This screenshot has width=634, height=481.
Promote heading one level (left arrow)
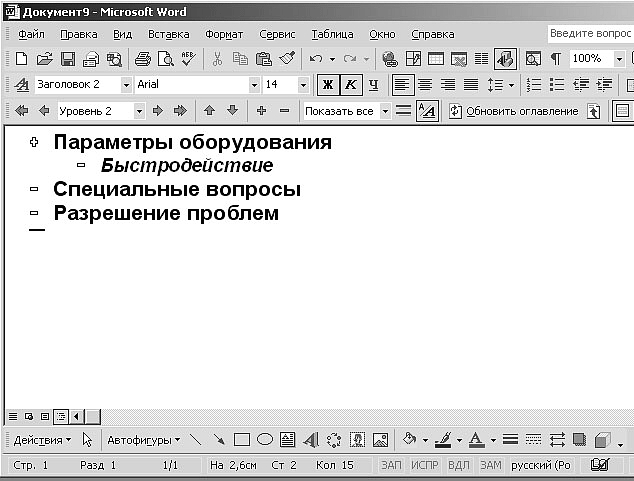tap(44, 110)
